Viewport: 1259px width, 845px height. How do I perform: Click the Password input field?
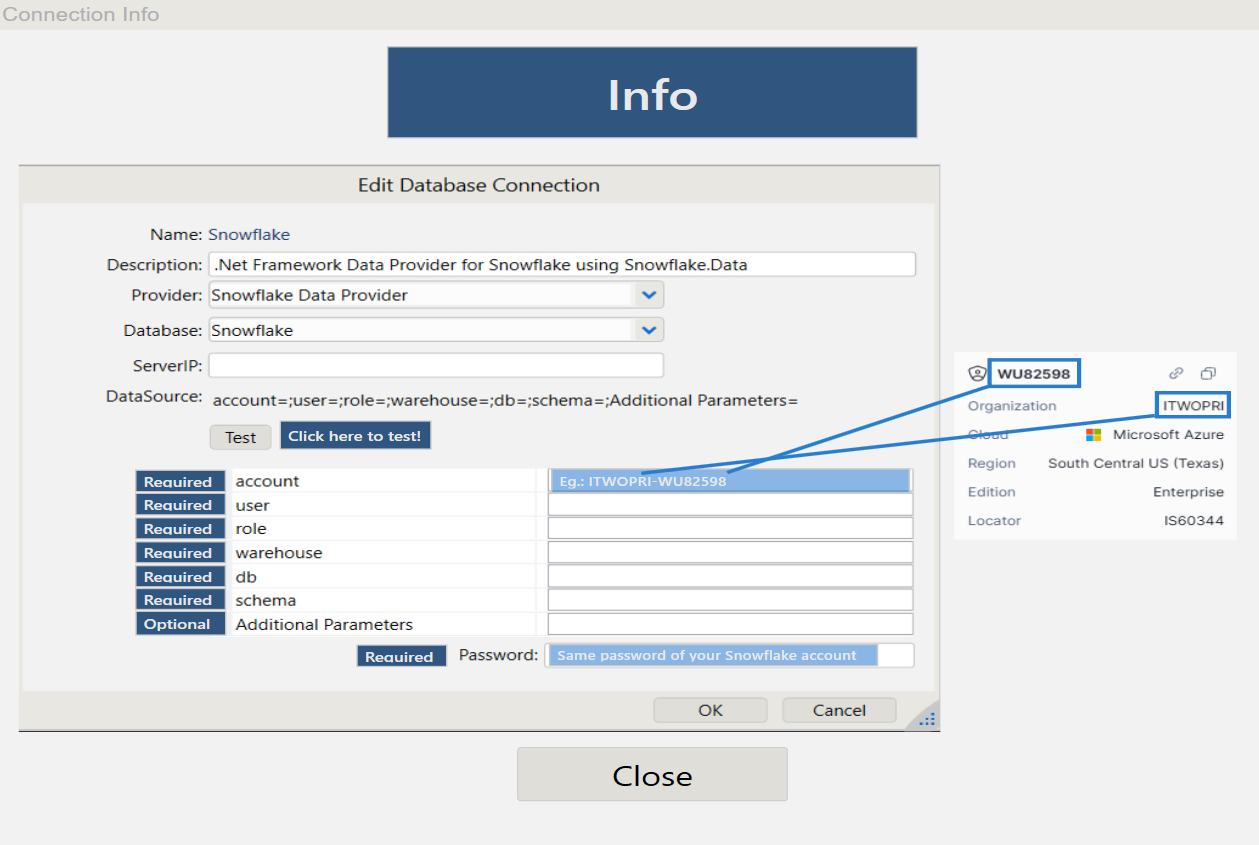click(730, 655)
